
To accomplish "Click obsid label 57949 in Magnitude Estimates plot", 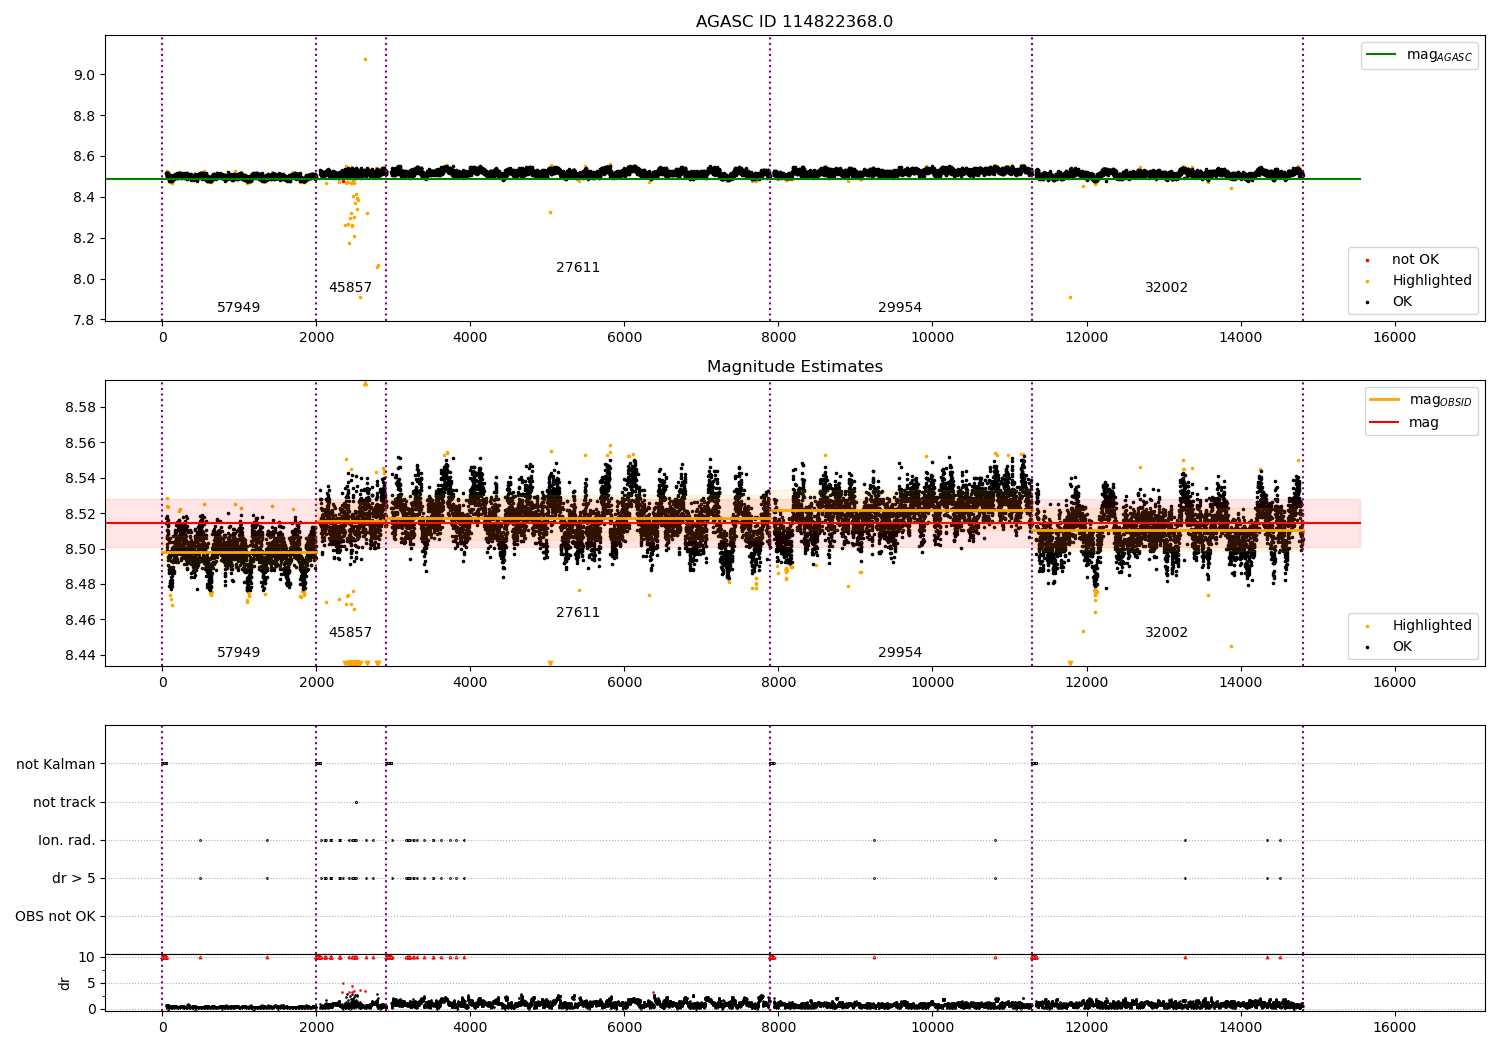I will click(x=238, y=653).
